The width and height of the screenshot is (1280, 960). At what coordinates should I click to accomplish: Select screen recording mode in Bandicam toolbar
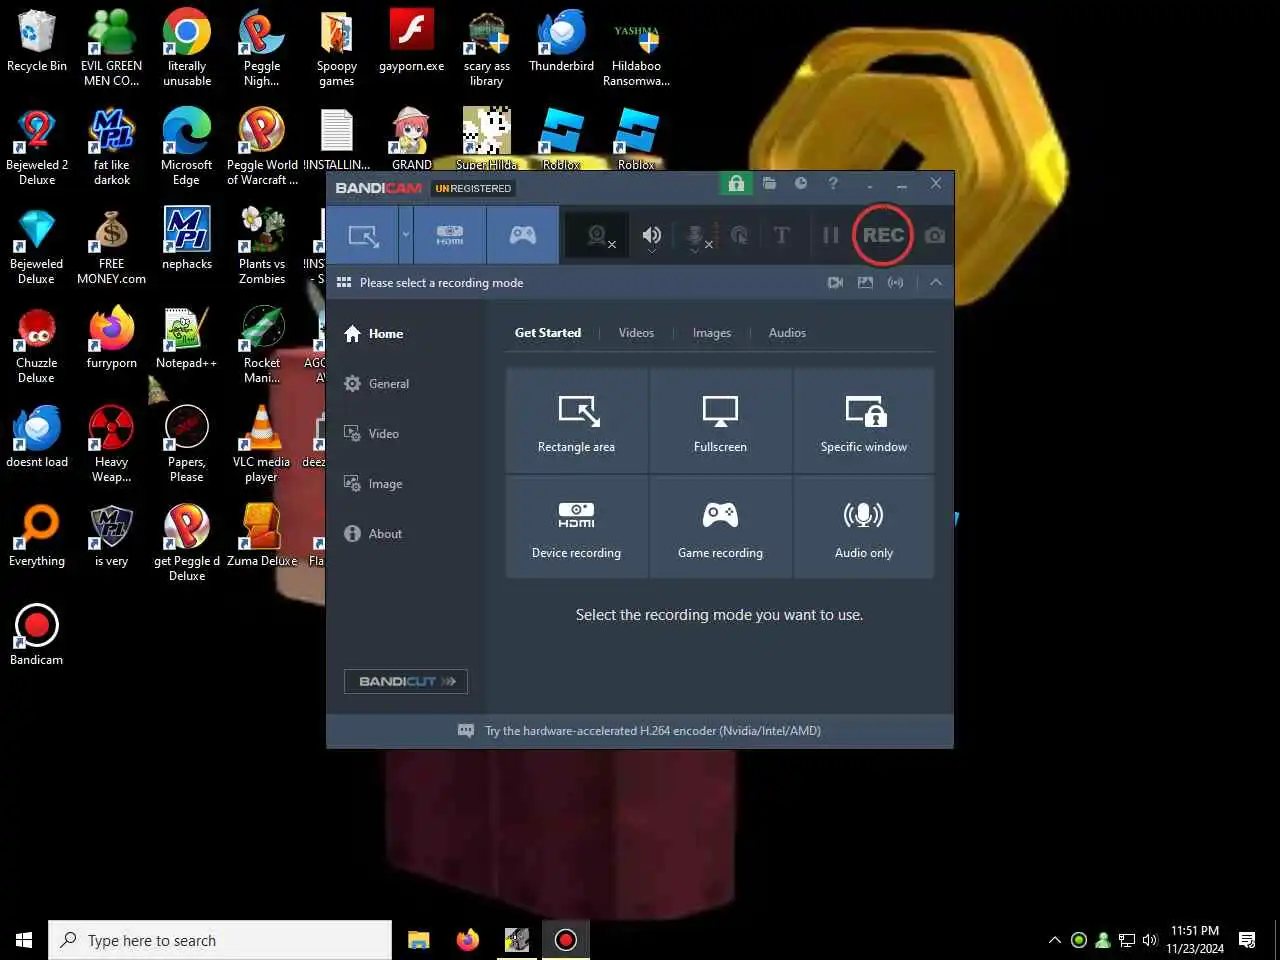point(363,236)
